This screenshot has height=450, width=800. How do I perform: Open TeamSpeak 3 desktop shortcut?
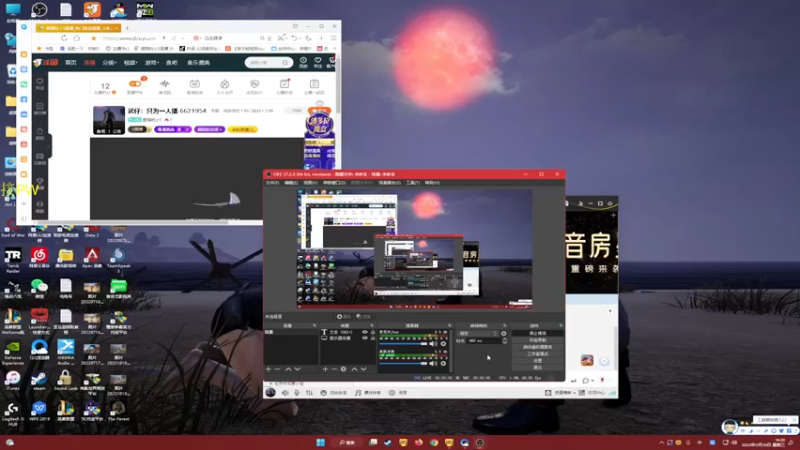point(118,259)
